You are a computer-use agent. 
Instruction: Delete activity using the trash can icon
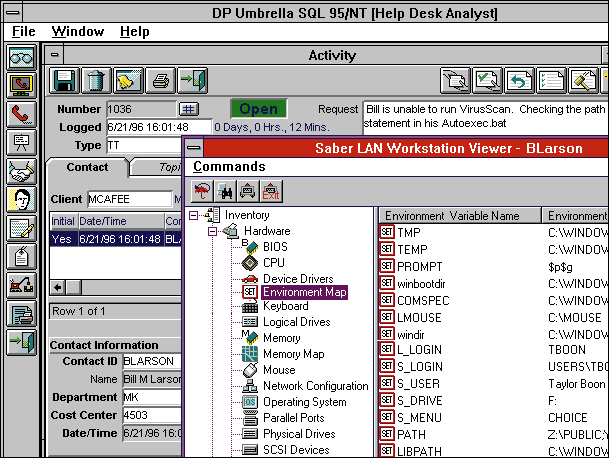(96, 81)
